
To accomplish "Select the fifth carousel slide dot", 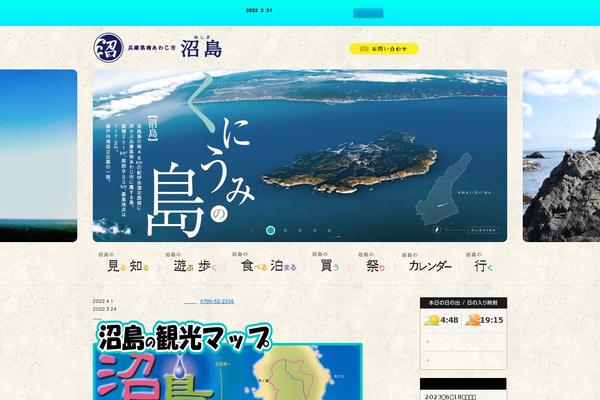I will (329, 230).
